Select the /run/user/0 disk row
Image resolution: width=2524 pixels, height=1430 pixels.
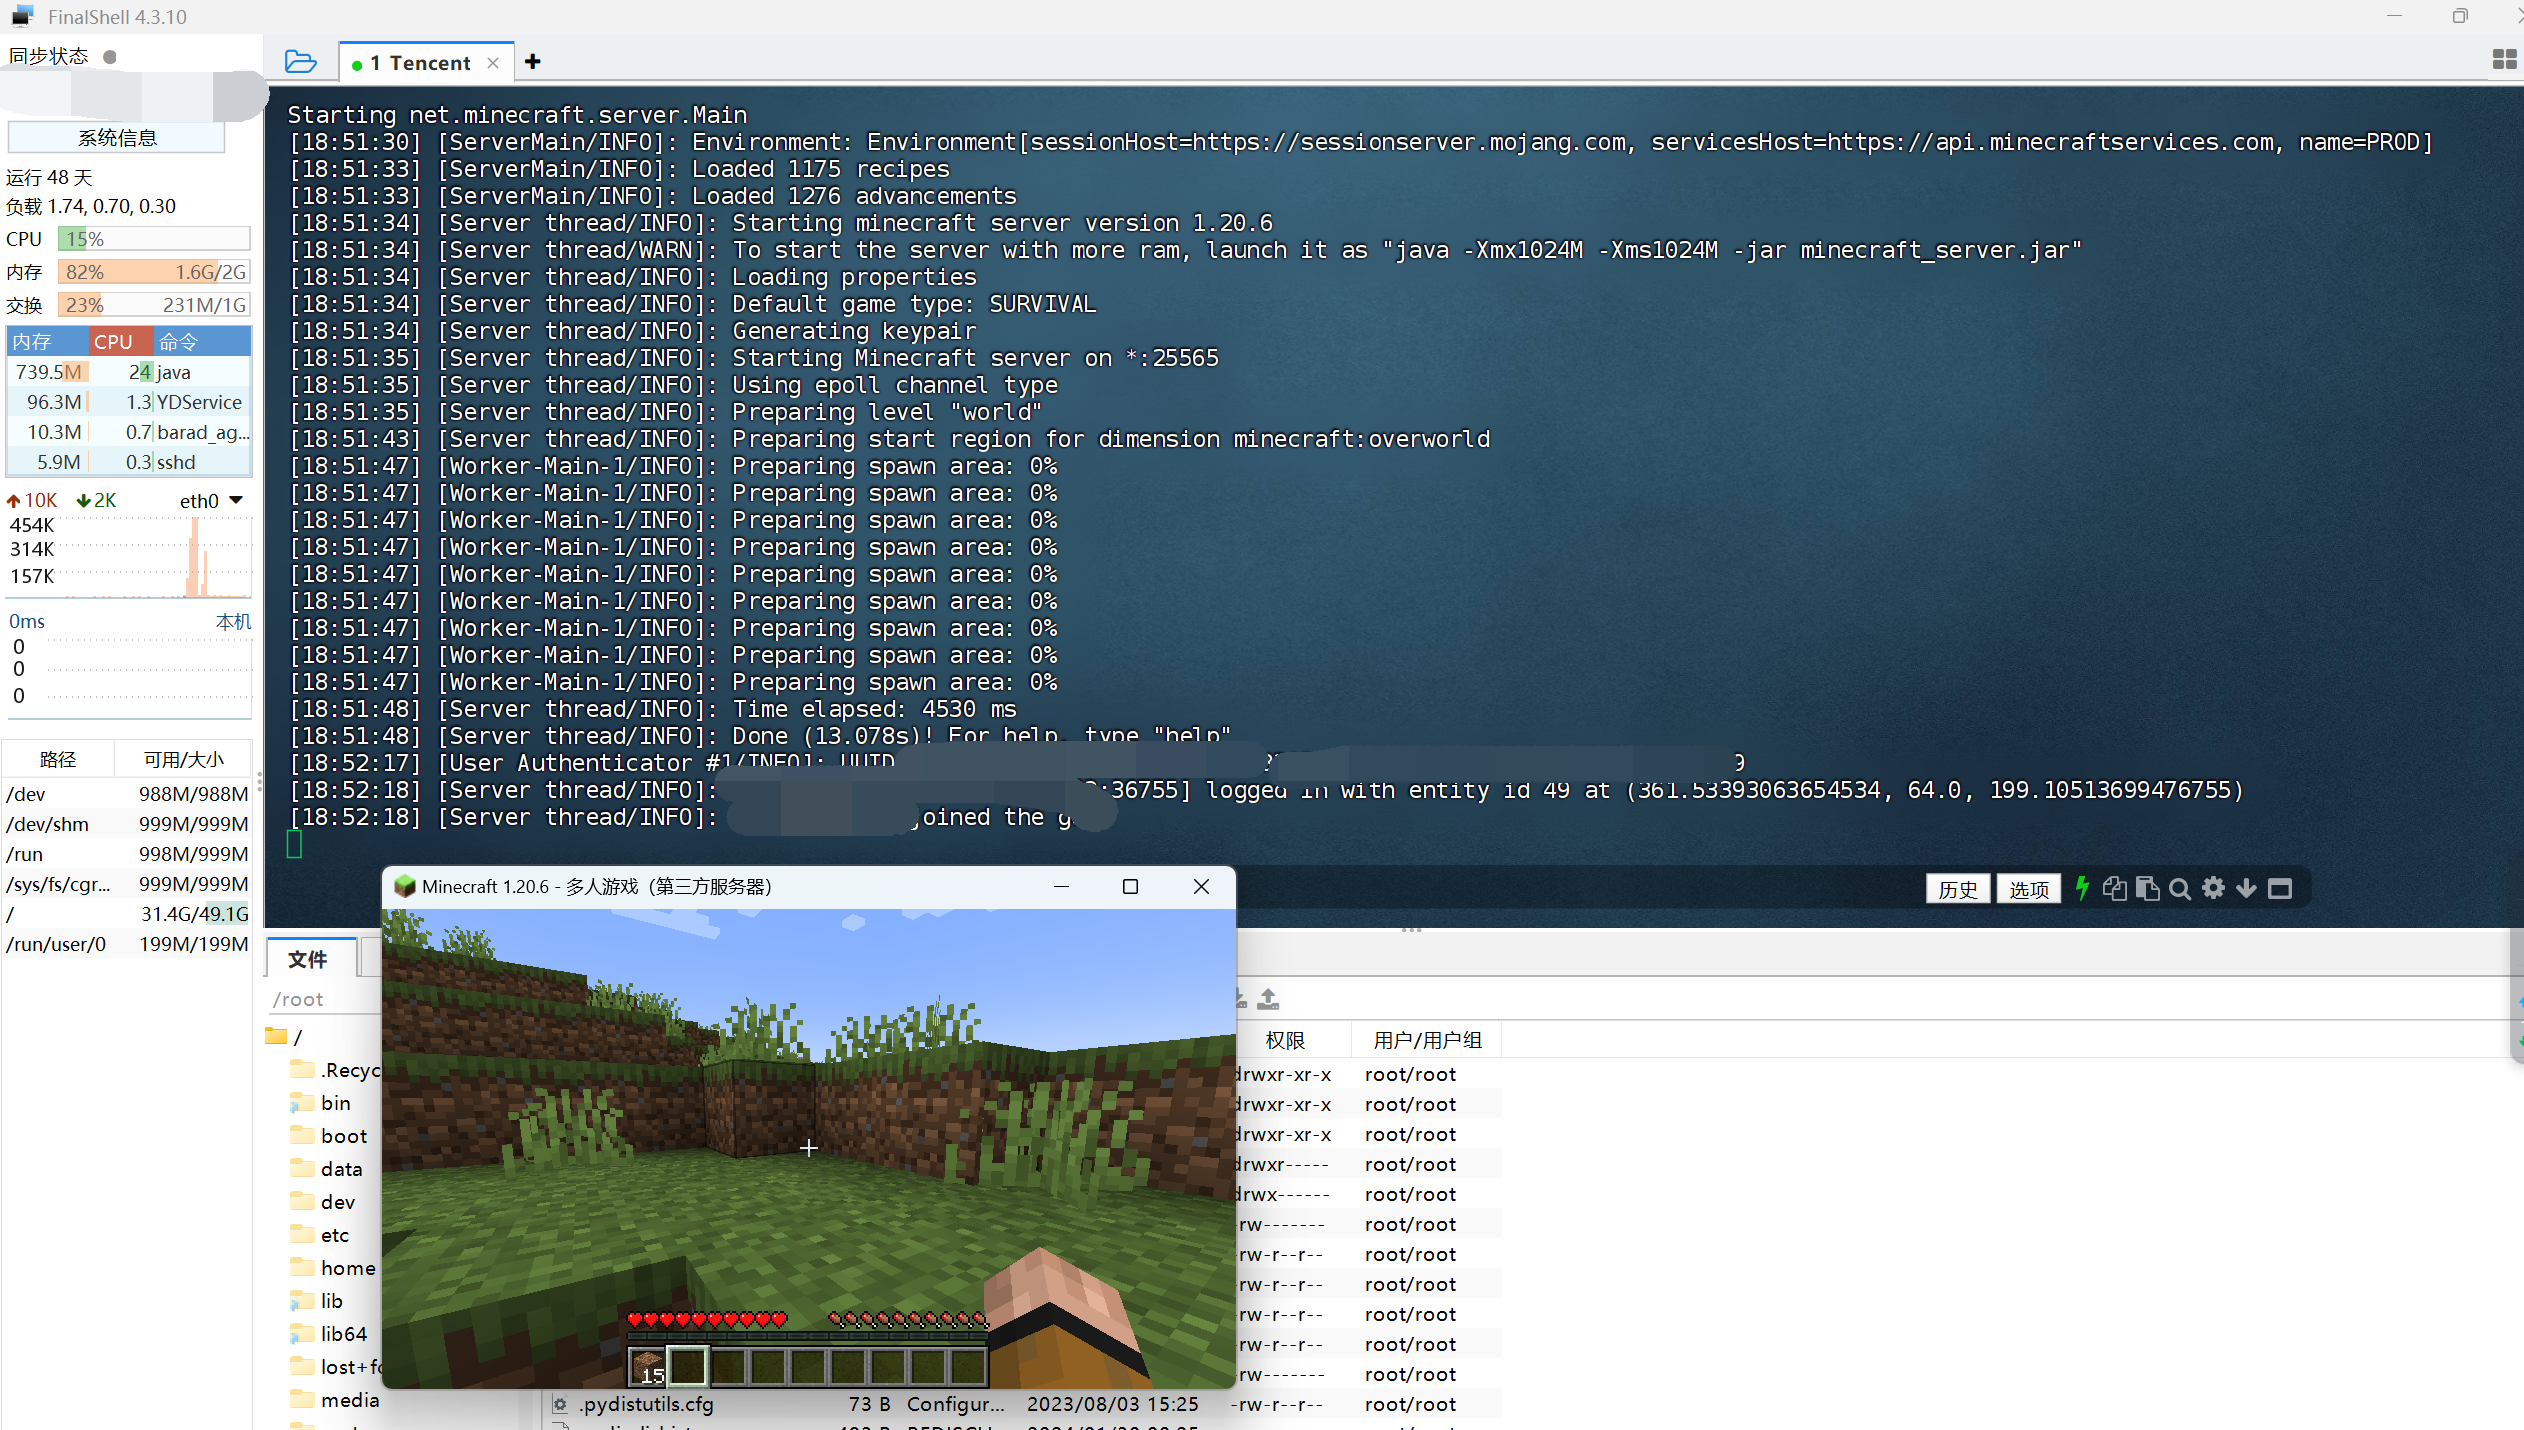(127, 944)
